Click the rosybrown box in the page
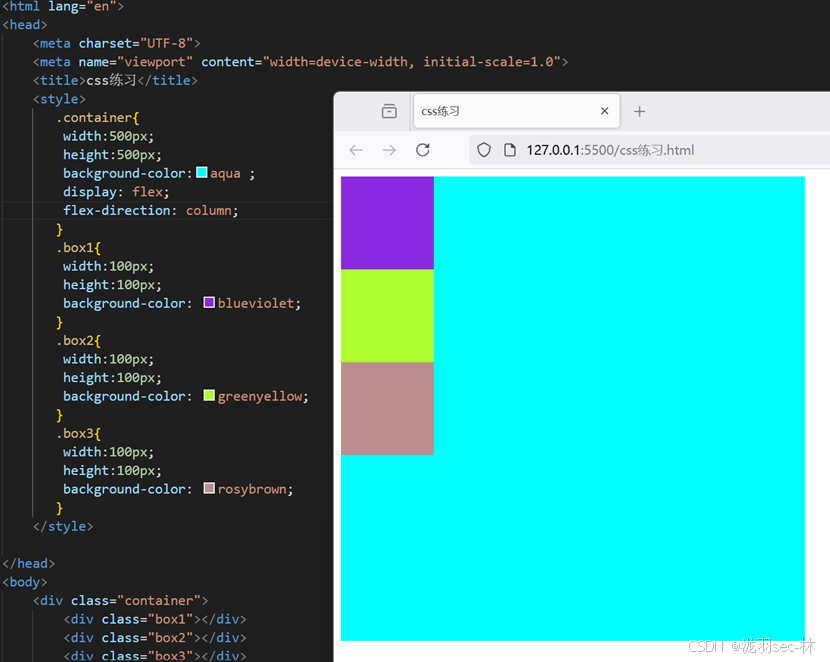Image resolution: width=830 pixels, height=662 pixels. tap(387, 409)
